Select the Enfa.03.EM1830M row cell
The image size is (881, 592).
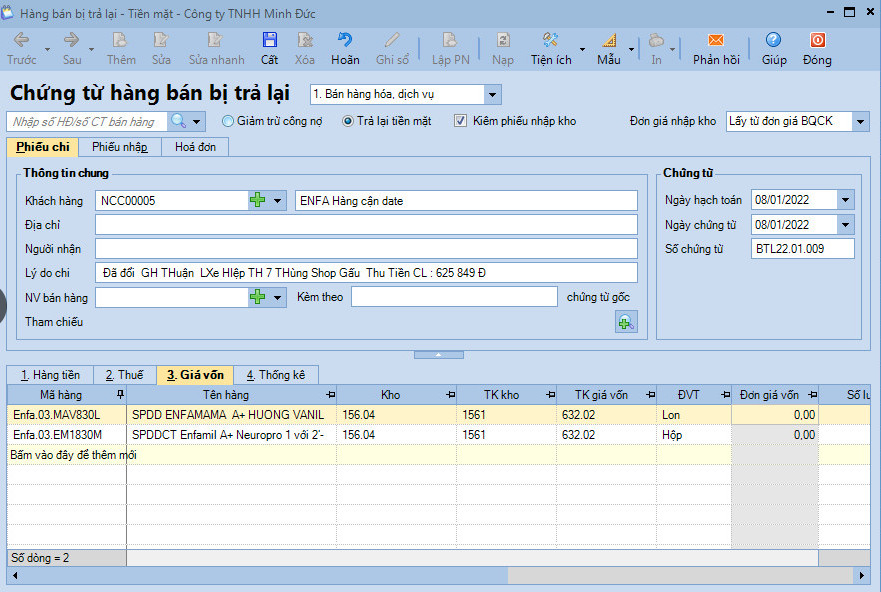click(x=67, y=435)
